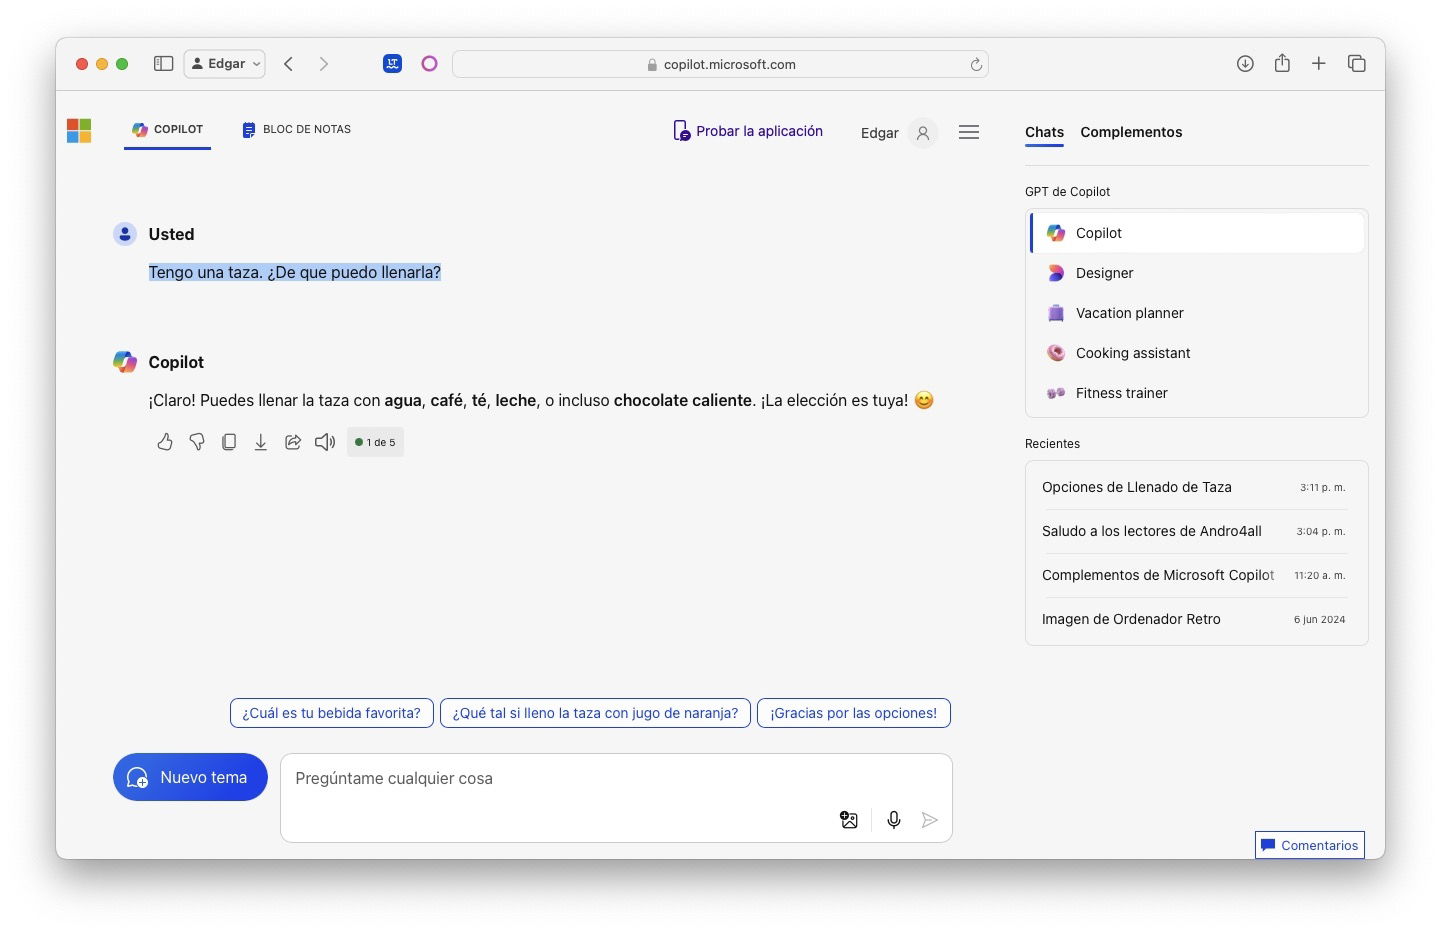The width and height of the screenshot is (1441, 933).
Task: Open the purple circle extension icon
Action: 429,64
